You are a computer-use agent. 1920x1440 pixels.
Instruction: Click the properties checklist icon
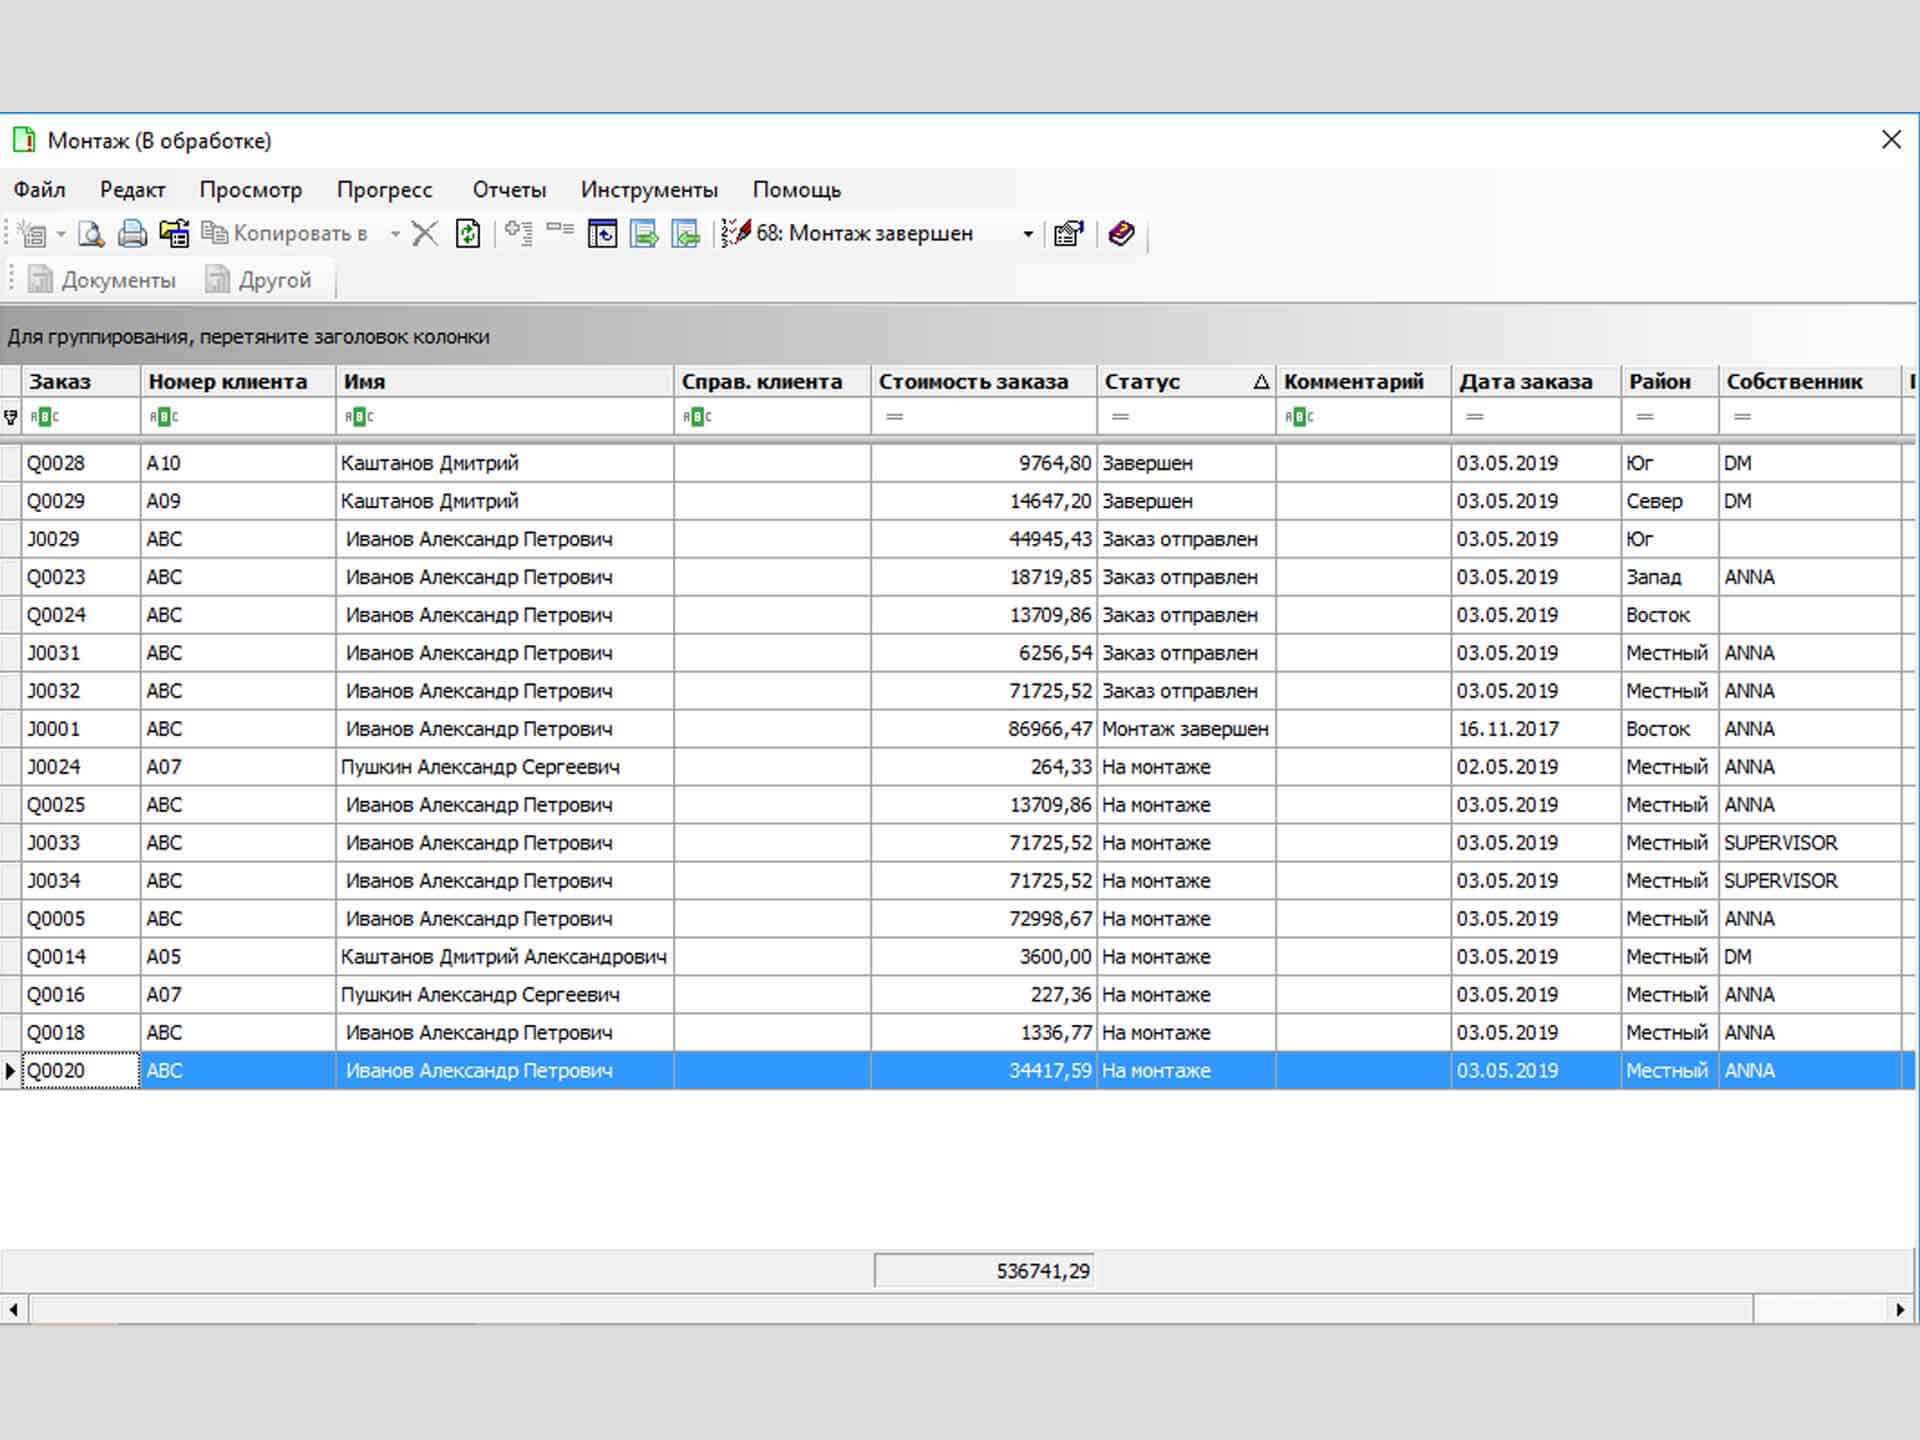(x=1068, y=234)
